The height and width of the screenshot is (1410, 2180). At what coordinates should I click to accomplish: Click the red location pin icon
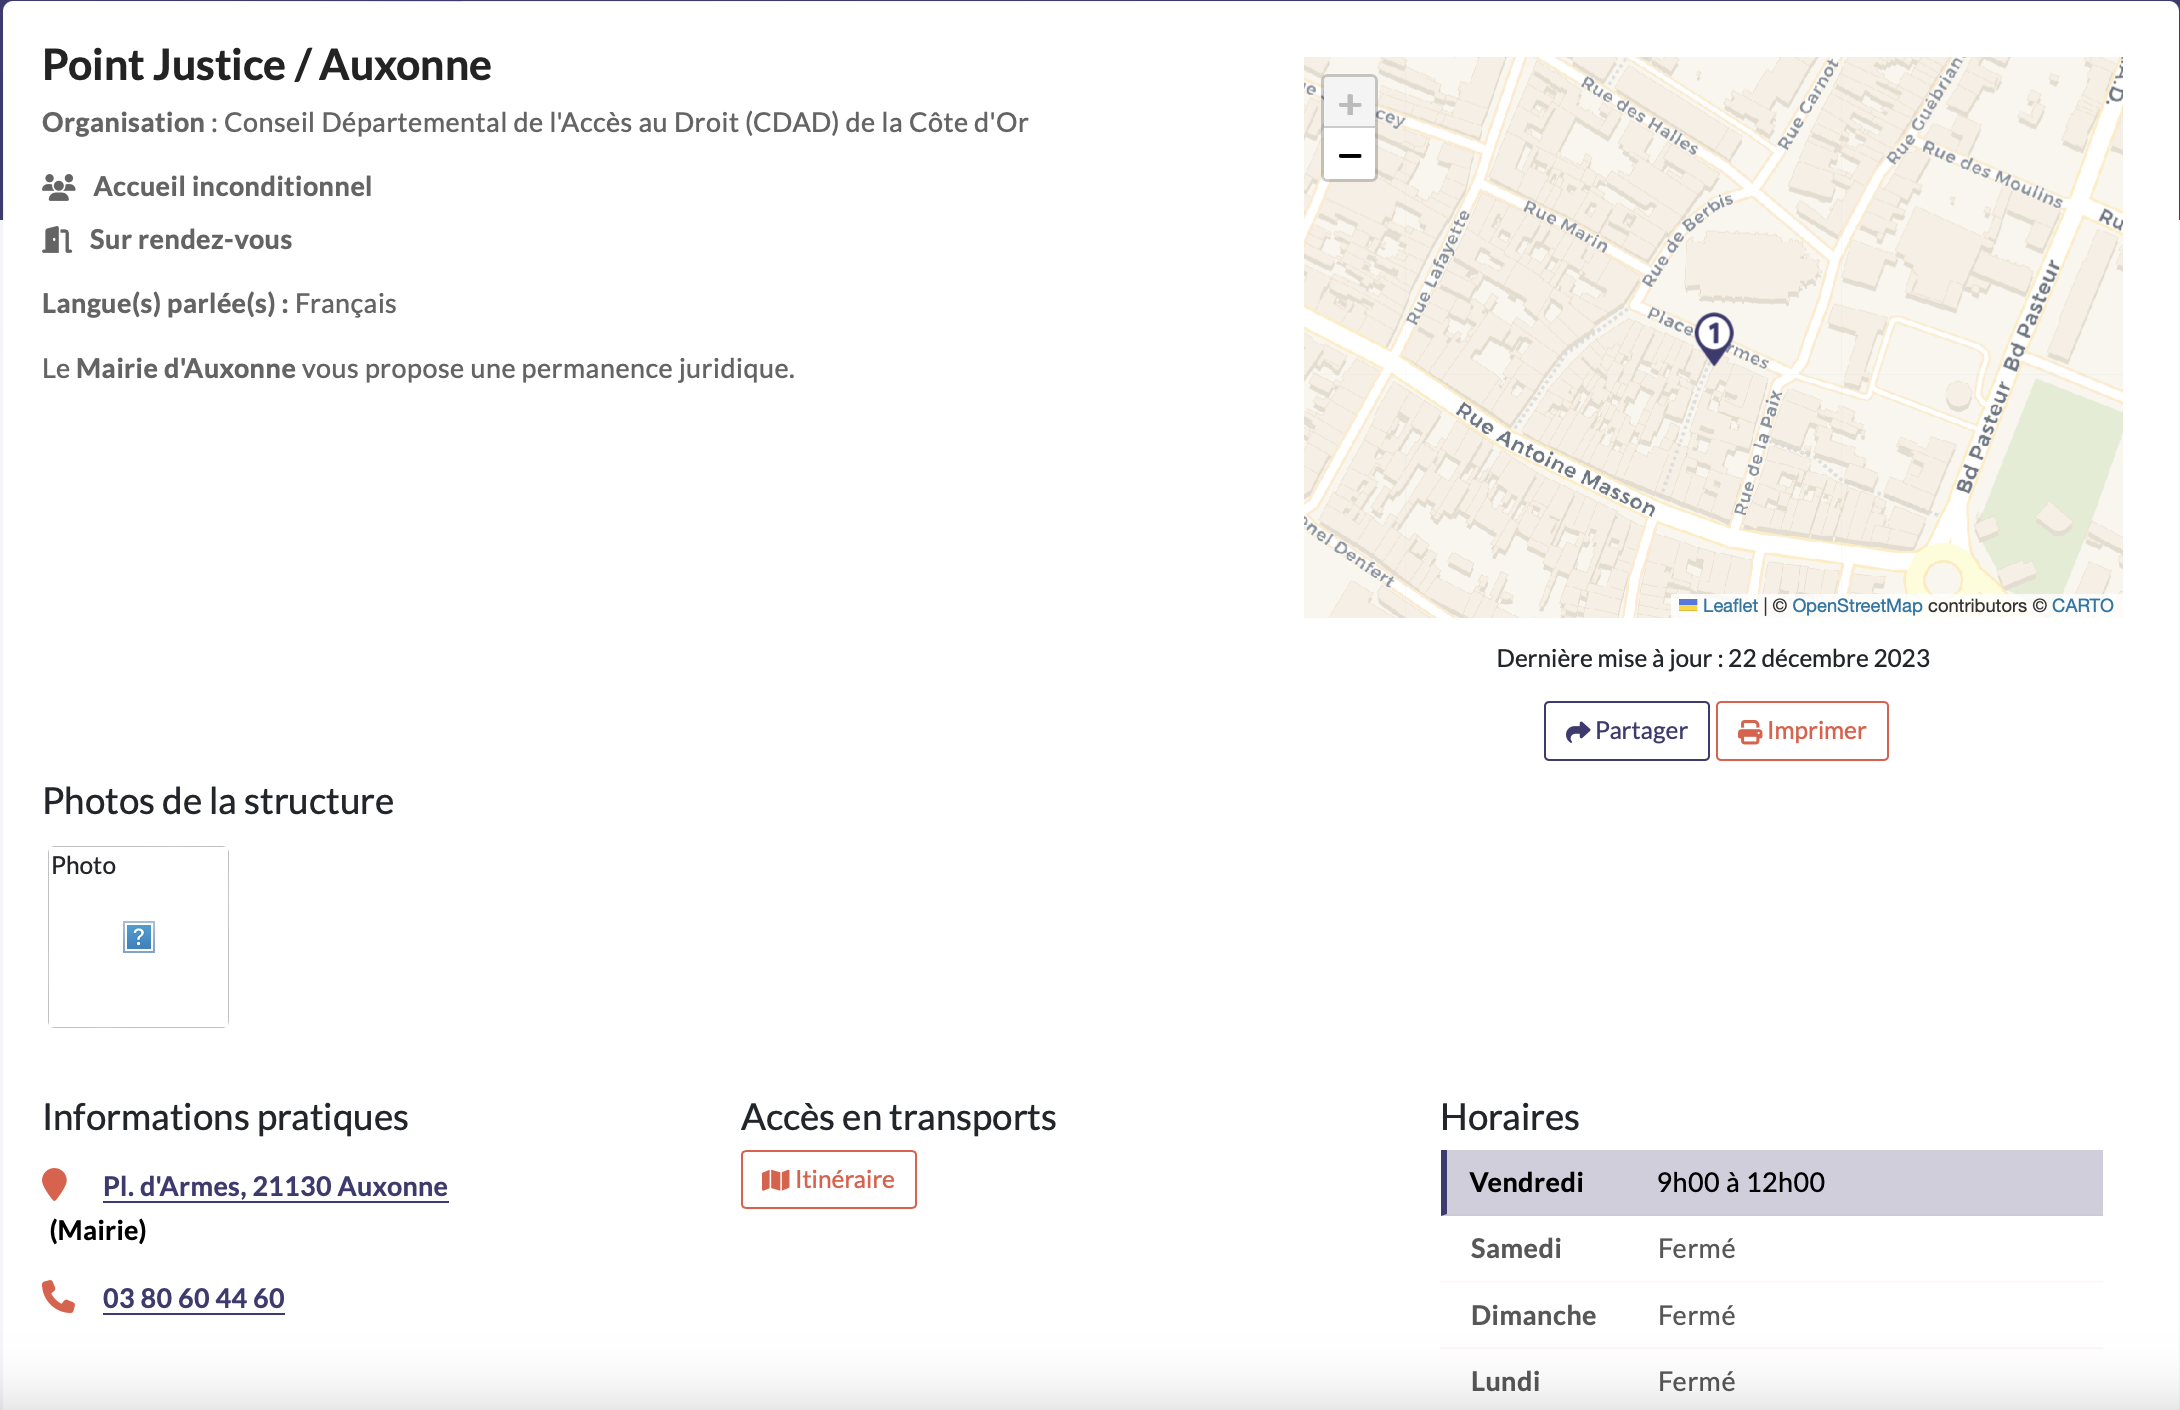(x=55, y=1184)
